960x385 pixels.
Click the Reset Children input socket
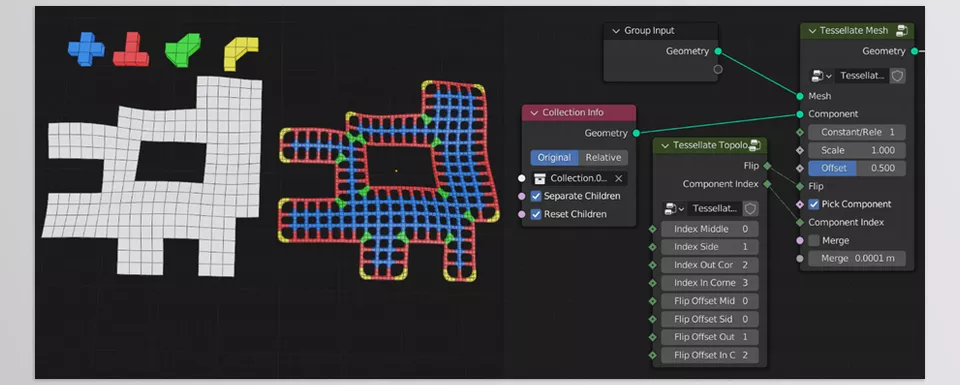click(x=522, y=214)
